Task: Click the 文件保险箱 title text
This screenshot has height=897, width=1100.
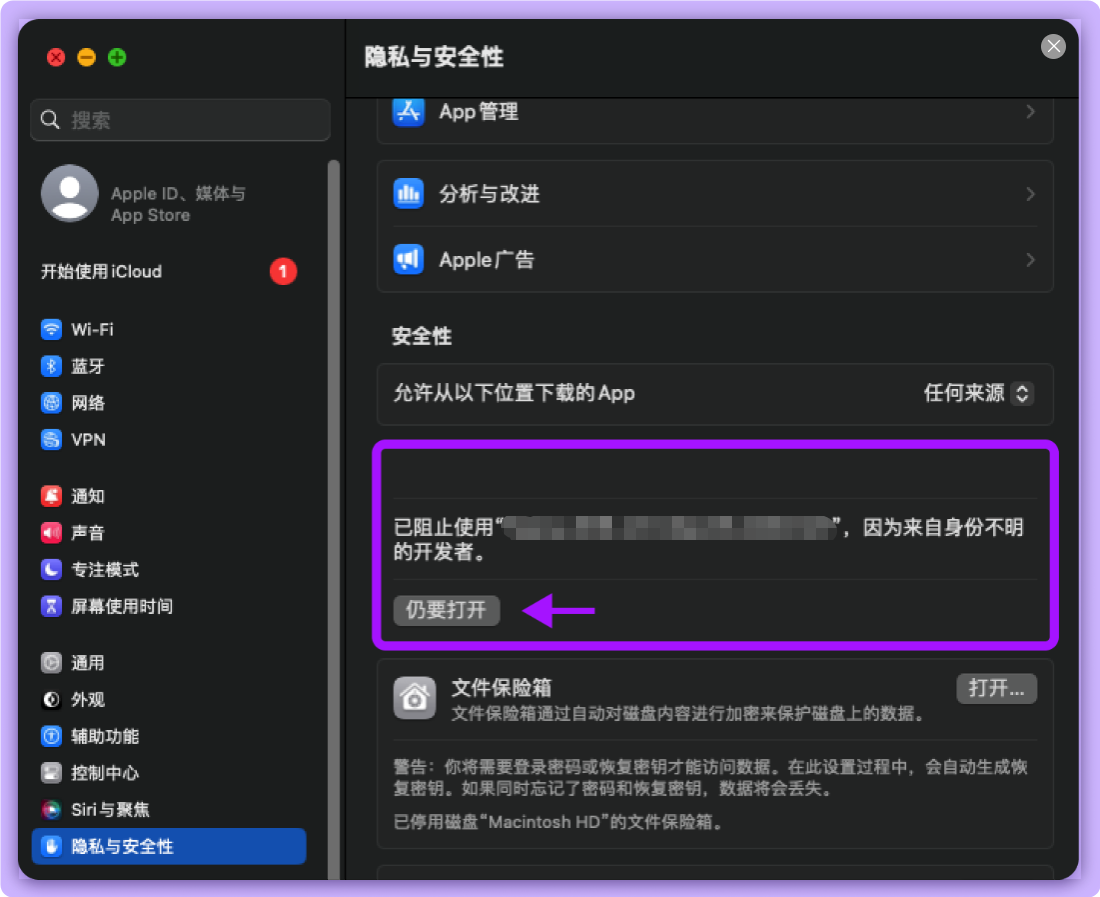Action: click(502, 688)
